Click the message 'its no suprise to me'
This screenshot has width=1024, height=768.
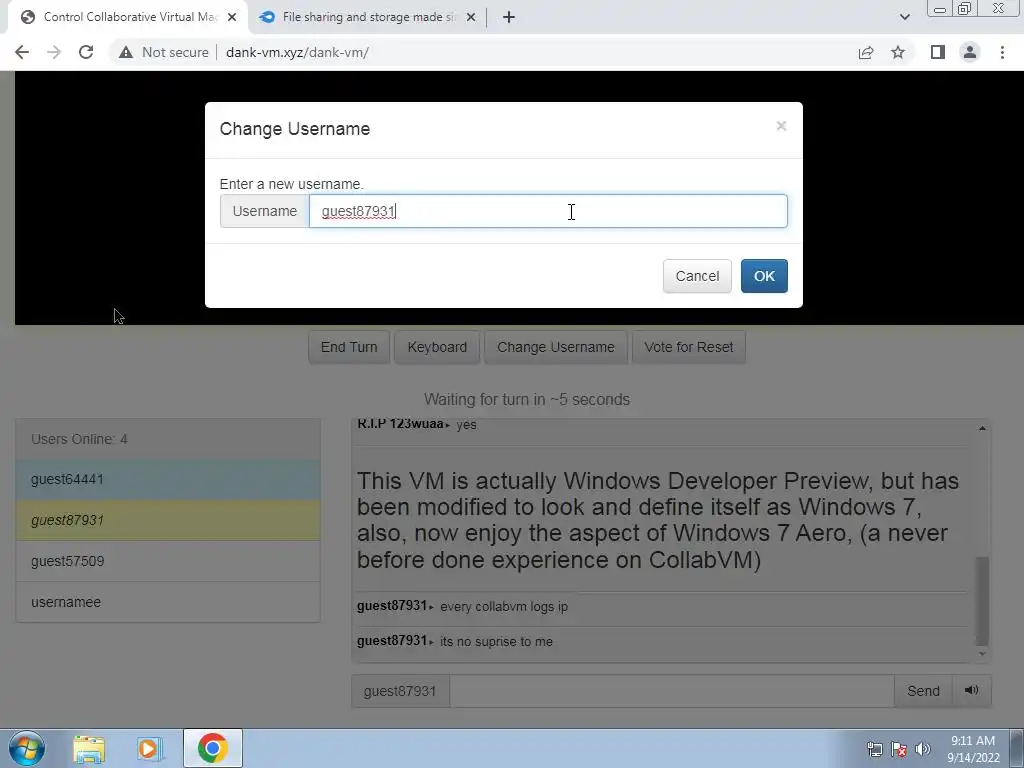click(496, 641)
